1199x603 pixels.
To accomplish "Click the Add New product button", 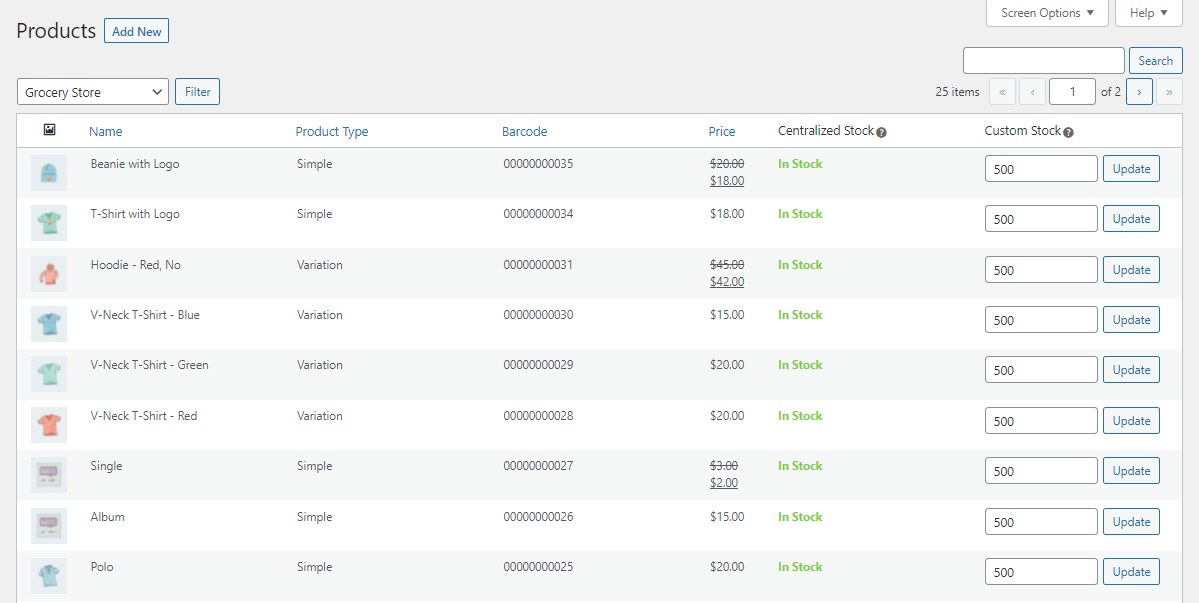I will click(136, 32).
